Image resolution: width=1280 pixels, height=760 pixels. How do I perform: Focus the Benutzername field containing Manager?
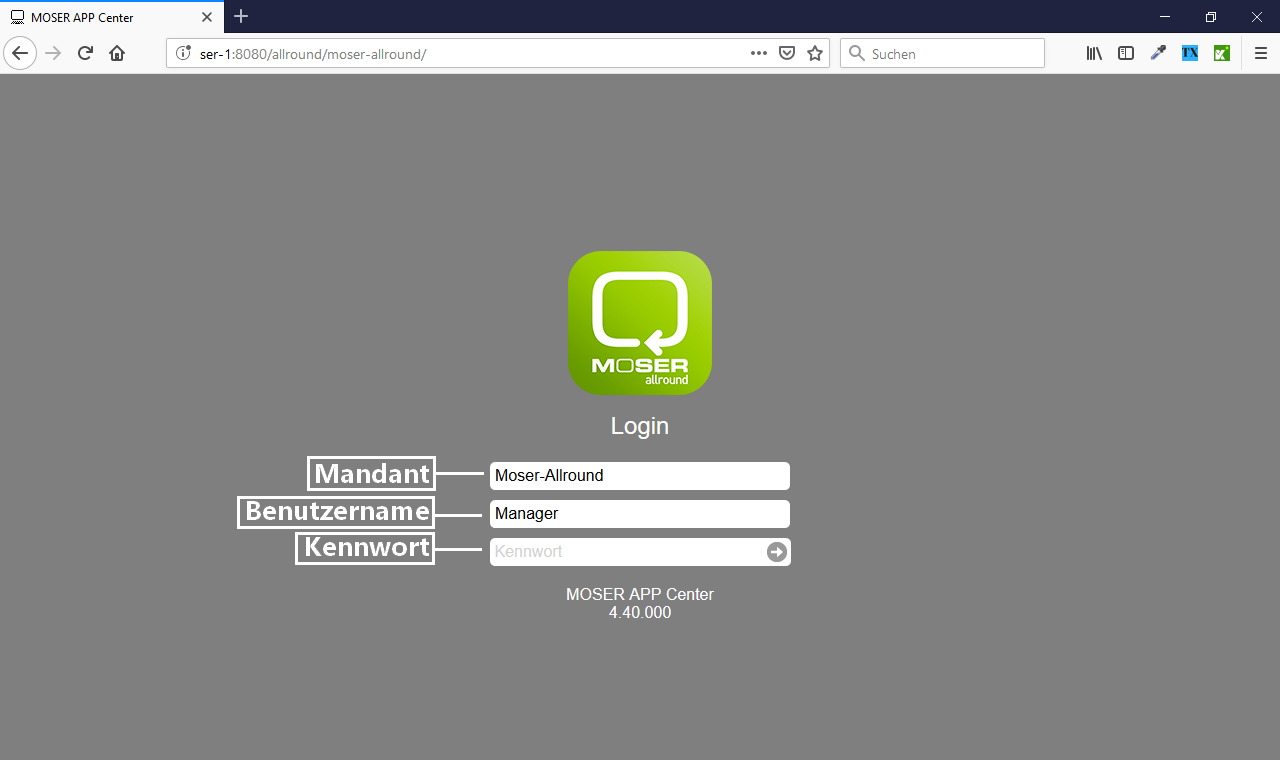click(x=640, y=514)
